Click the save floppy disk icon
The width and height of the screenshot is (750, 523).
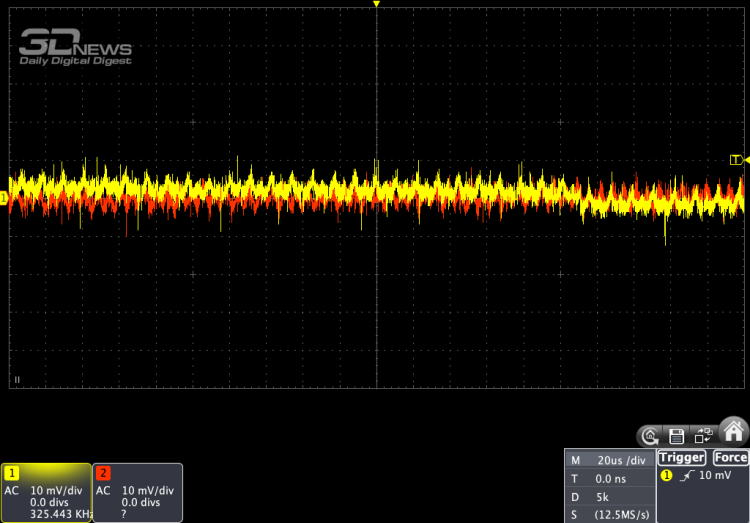point(676,436)
